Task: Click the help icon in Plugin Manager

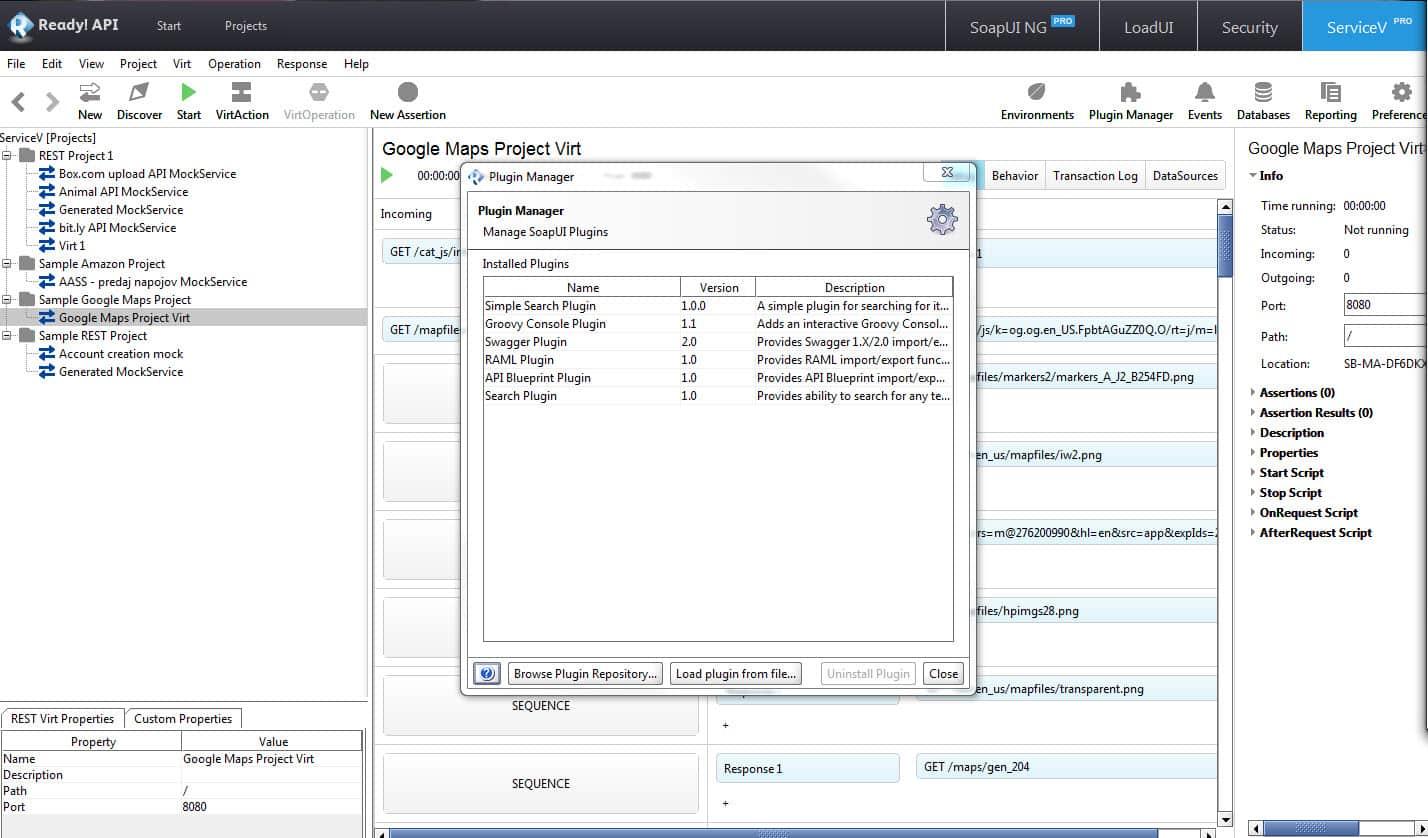Action: click(x=487, y=674)
